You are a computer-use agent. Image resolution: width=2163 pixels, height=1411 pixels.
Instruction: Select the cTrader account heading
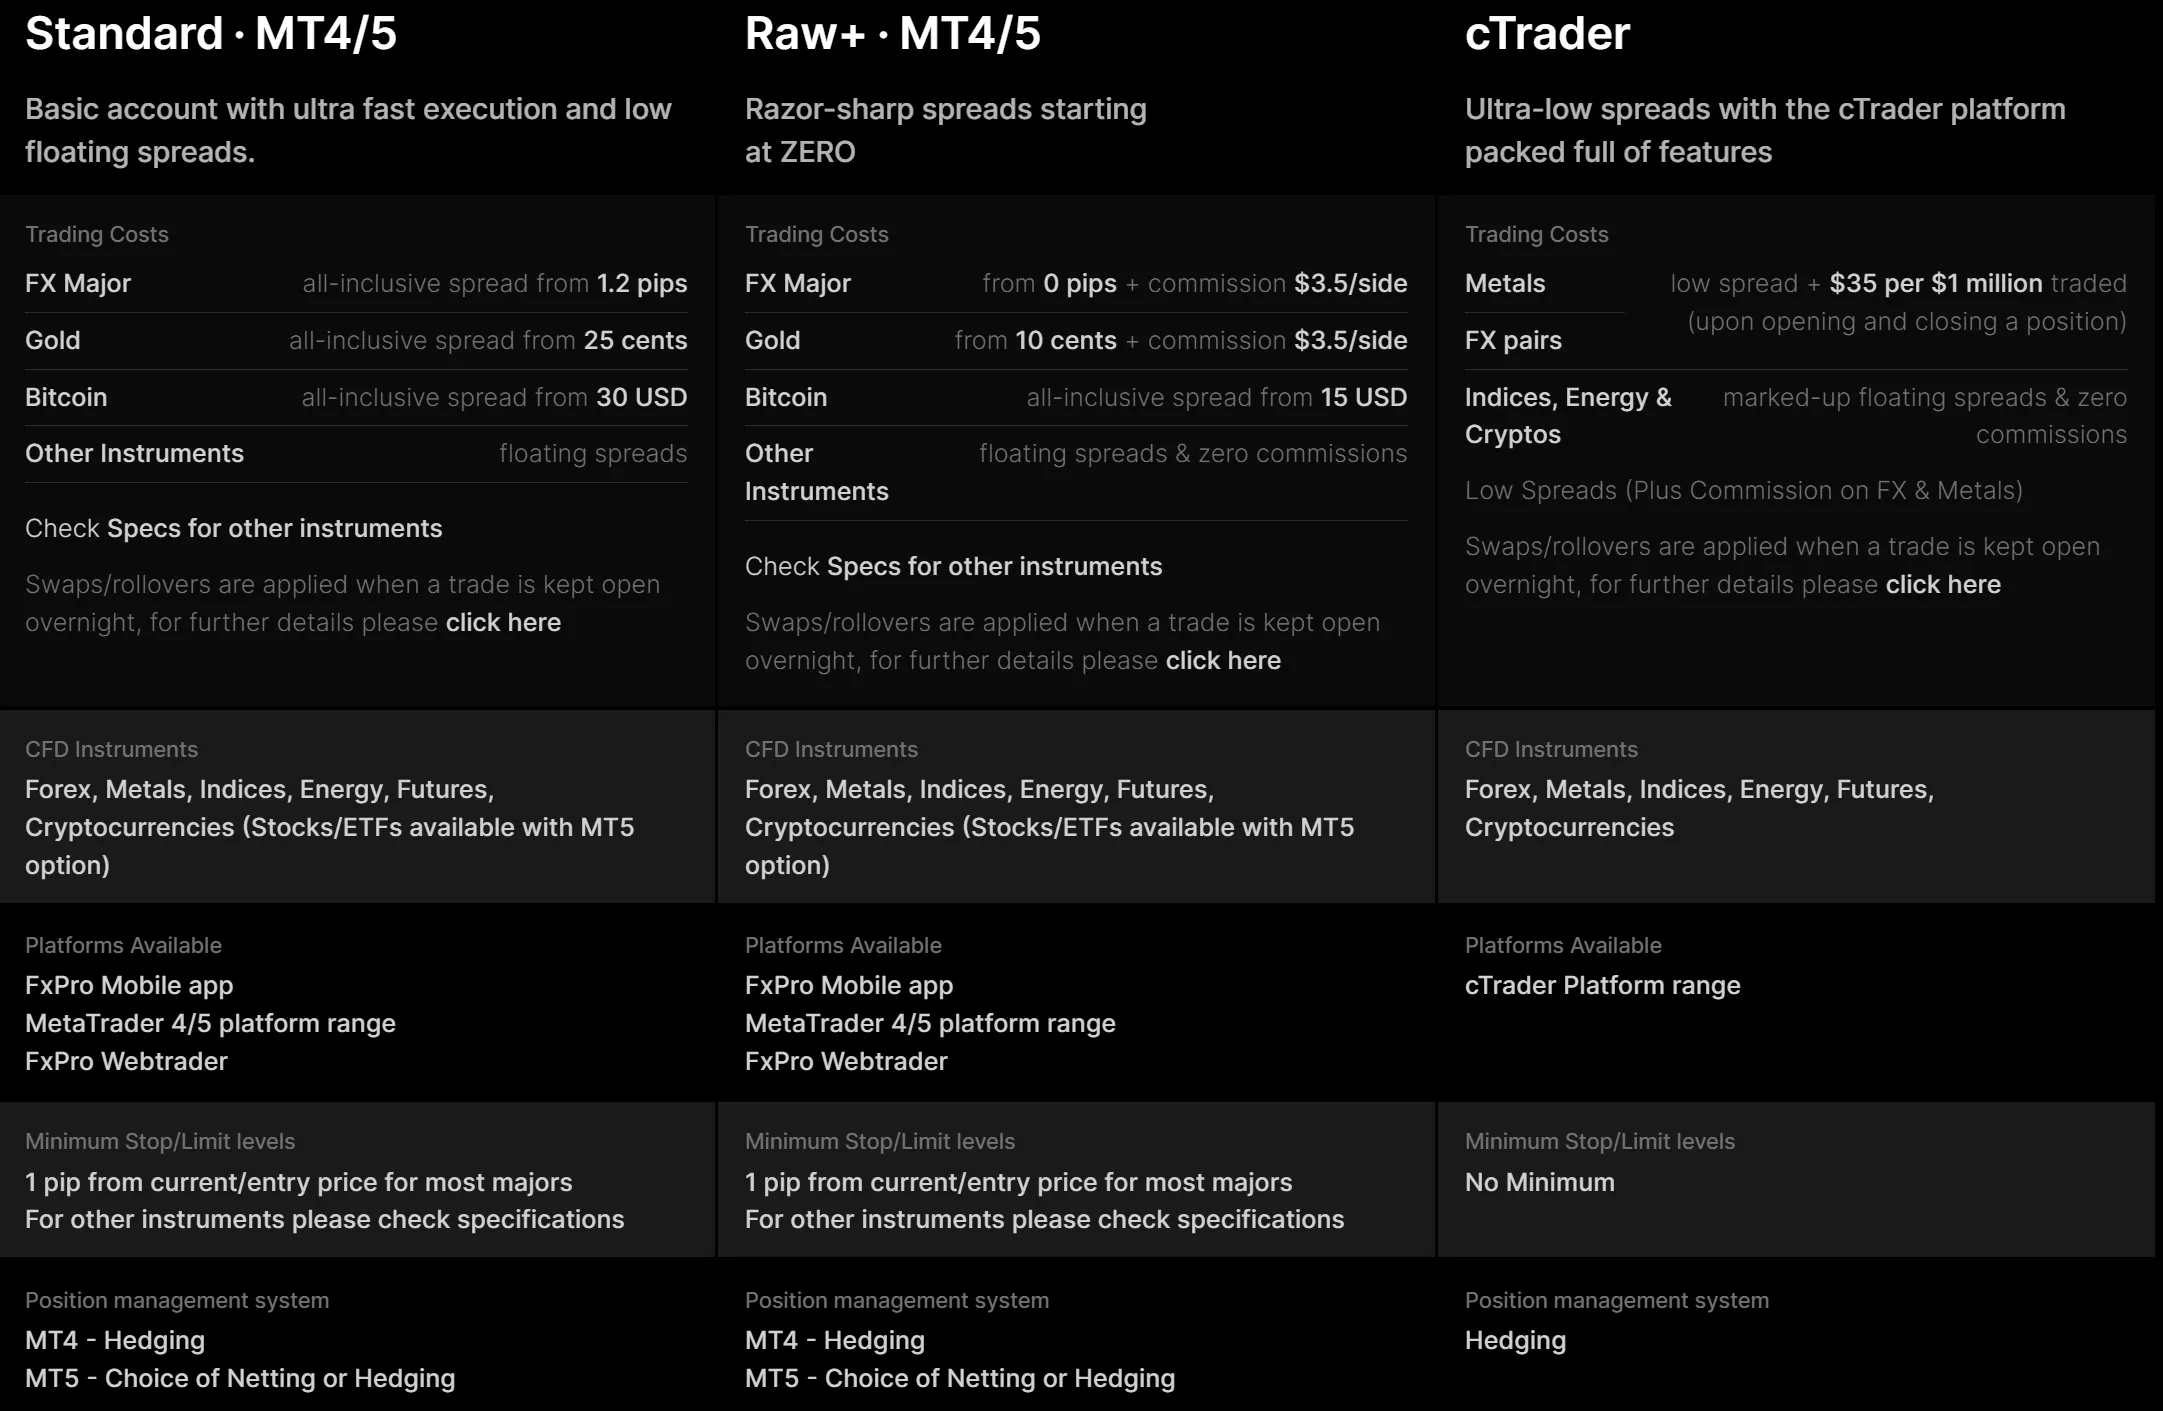tap(1547, 33)
